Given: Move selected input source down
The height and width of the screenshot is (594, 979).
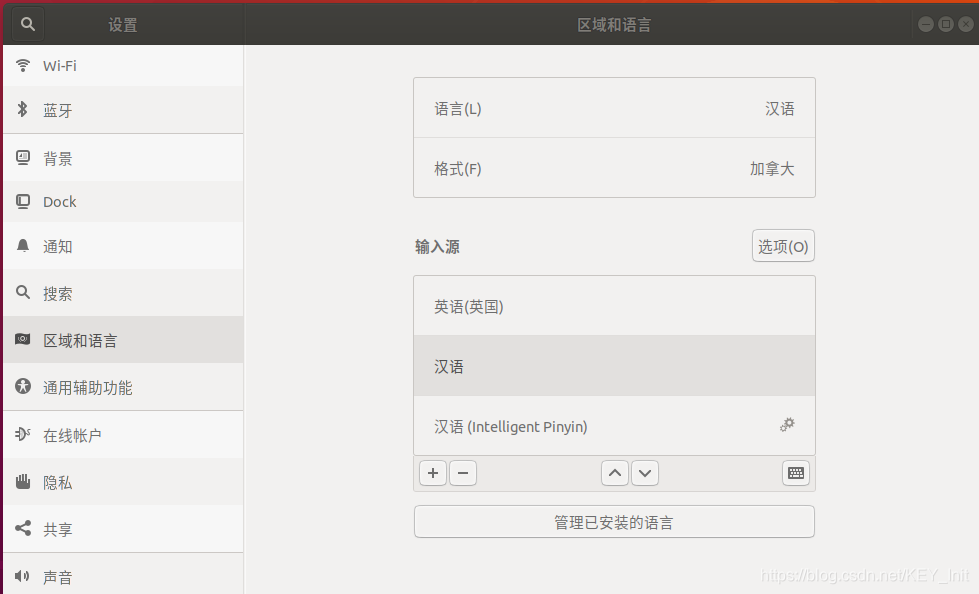Looking at the screenshot, I should [x=645, y=473].
